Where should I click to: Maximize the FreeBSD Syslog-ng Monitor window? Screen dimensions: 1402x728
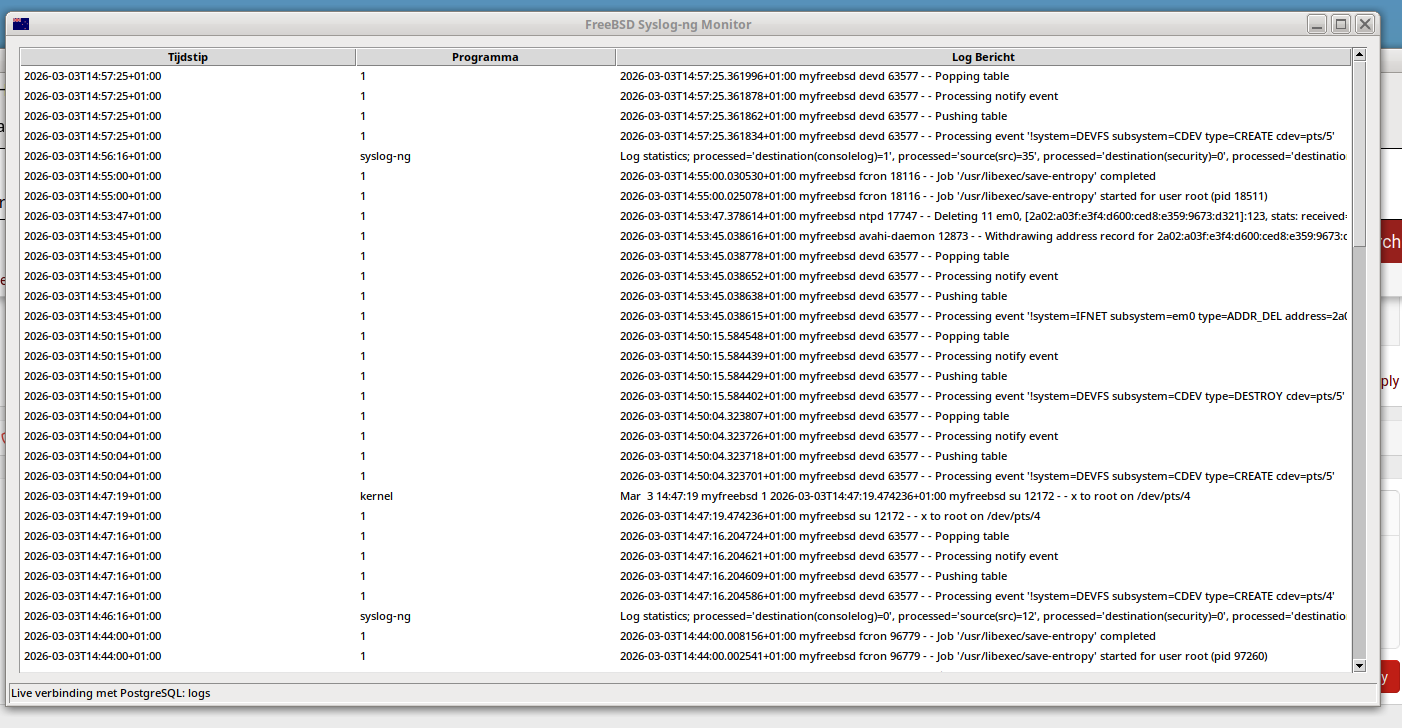tap(1341, 24)
